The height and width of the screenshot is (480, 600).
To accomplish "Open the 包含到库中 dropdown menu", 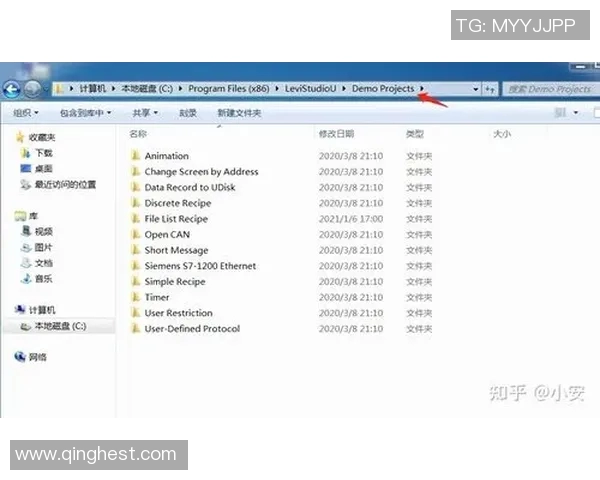I will (x=85, y=113).
